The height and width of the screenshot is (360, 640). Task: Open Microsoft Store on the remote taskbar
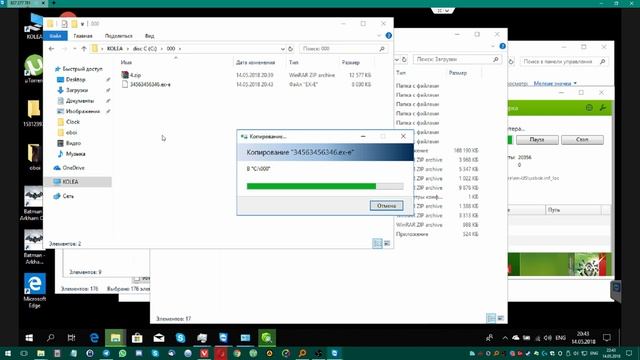pos(137,338)
